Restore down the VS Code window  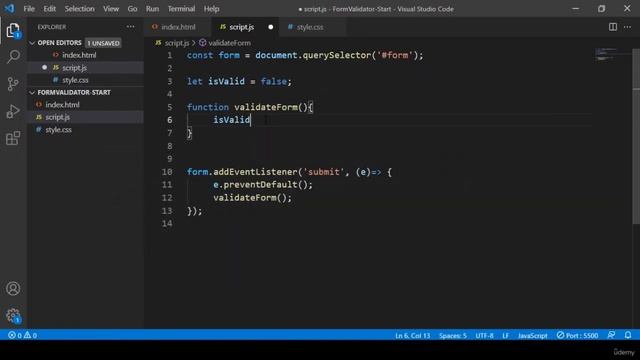tap(601, 9)
